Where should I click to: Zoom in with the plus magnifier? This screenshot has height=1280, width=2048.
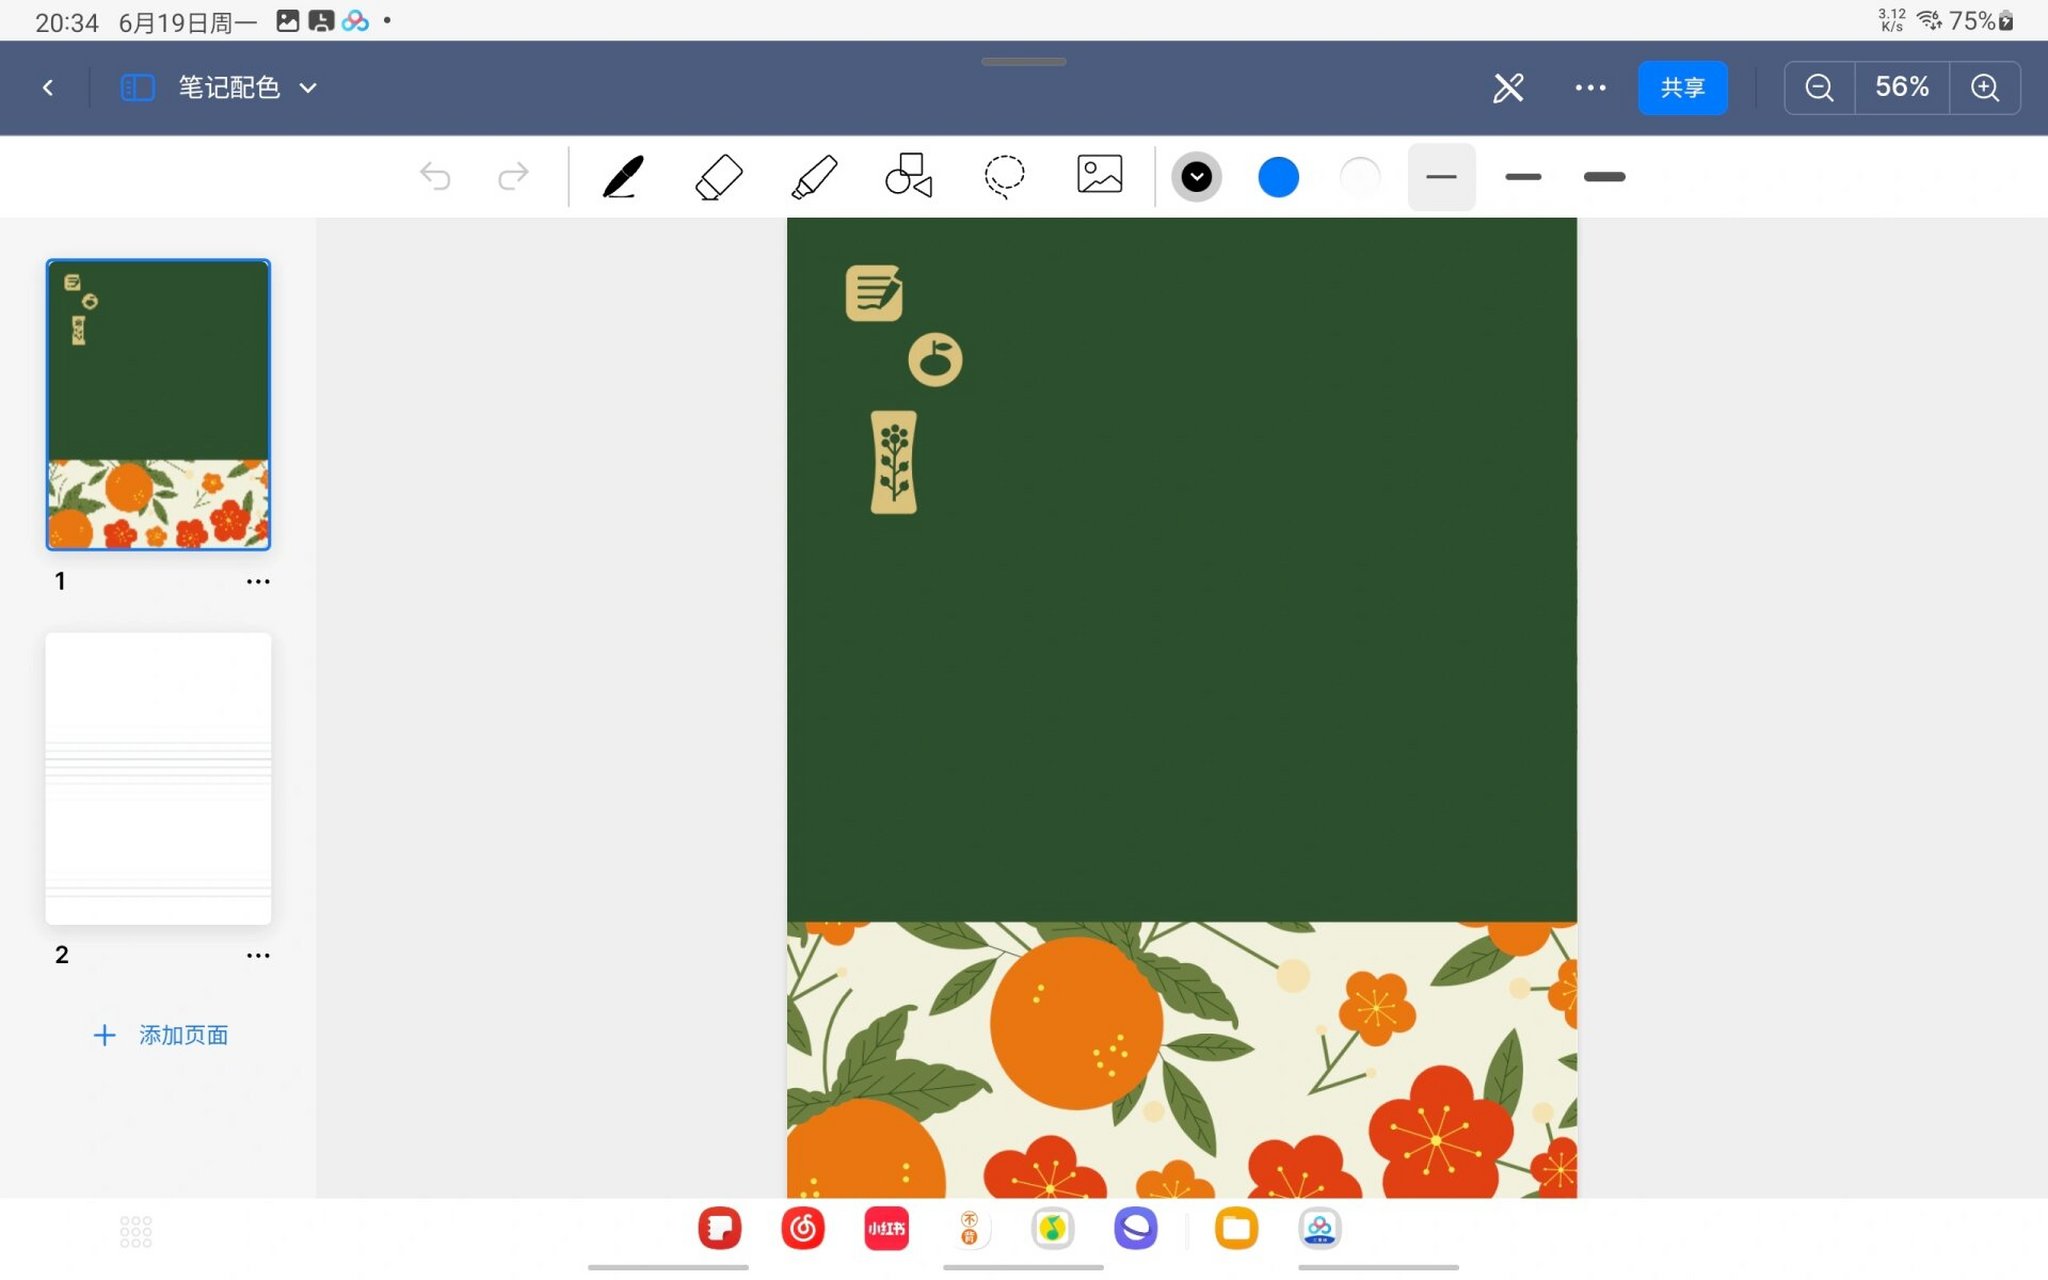click(1985, 88)
